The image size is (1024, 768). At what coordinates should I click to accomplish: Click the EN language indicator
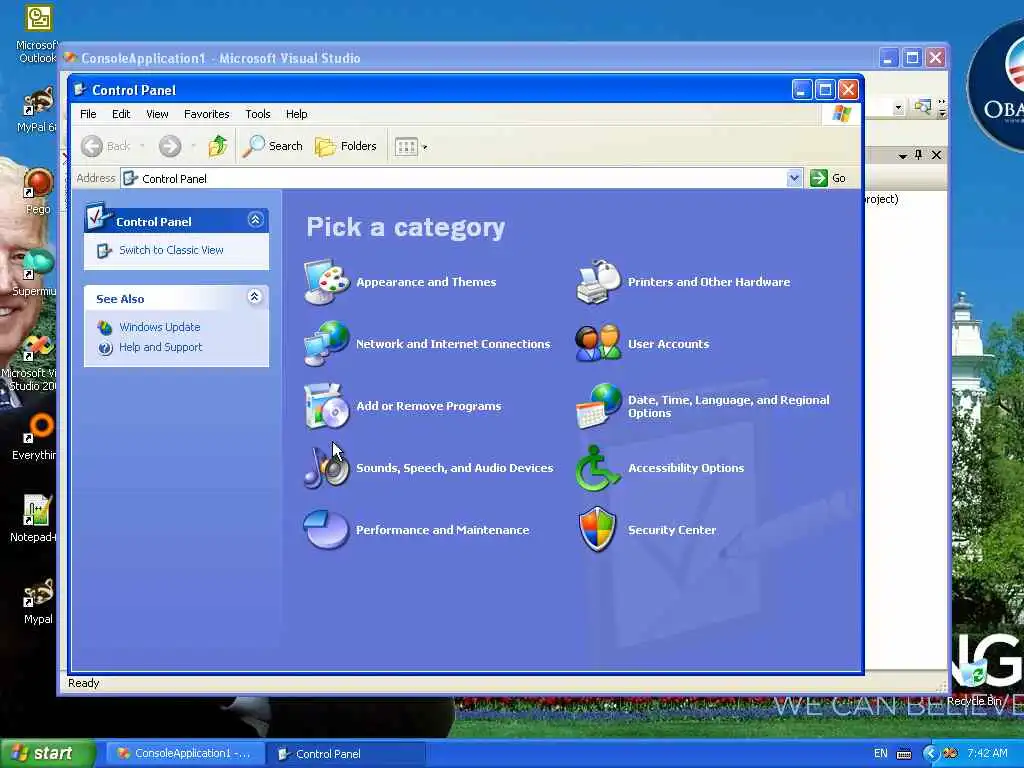coord(880,754)
